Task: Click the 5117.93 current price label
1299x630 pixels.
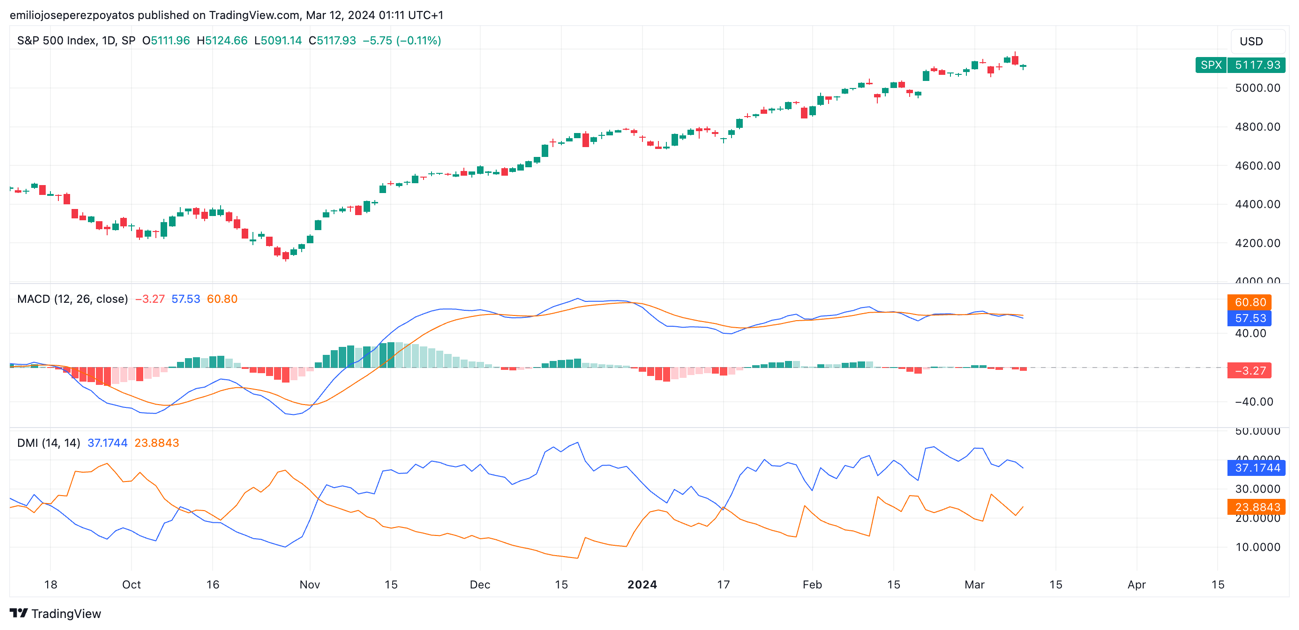Action: click(1256, 65)
